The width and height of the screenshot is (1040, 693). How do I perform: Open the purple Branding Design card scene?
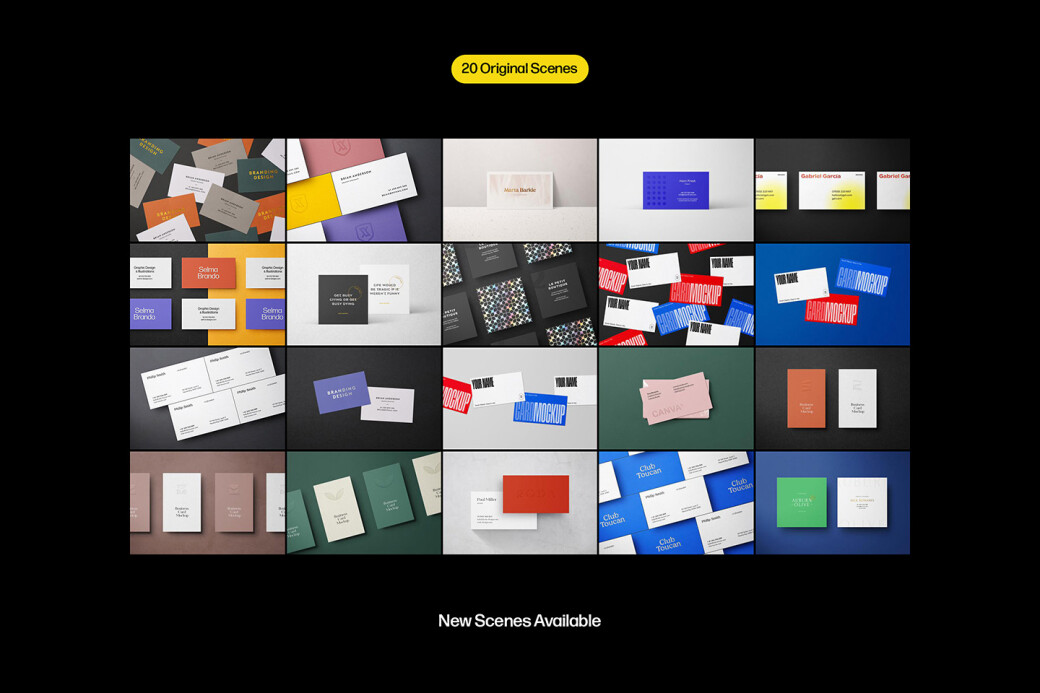coord(363,397)
